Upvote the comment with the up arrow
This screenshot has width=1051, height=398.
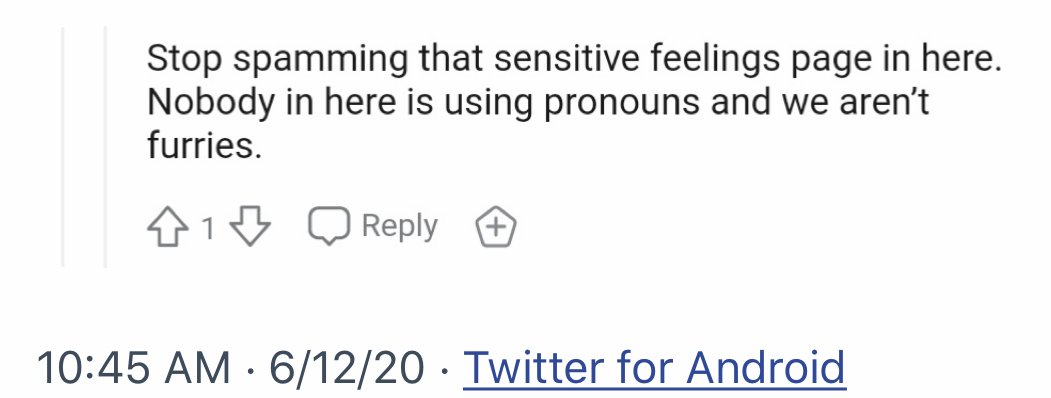point(167,226)
